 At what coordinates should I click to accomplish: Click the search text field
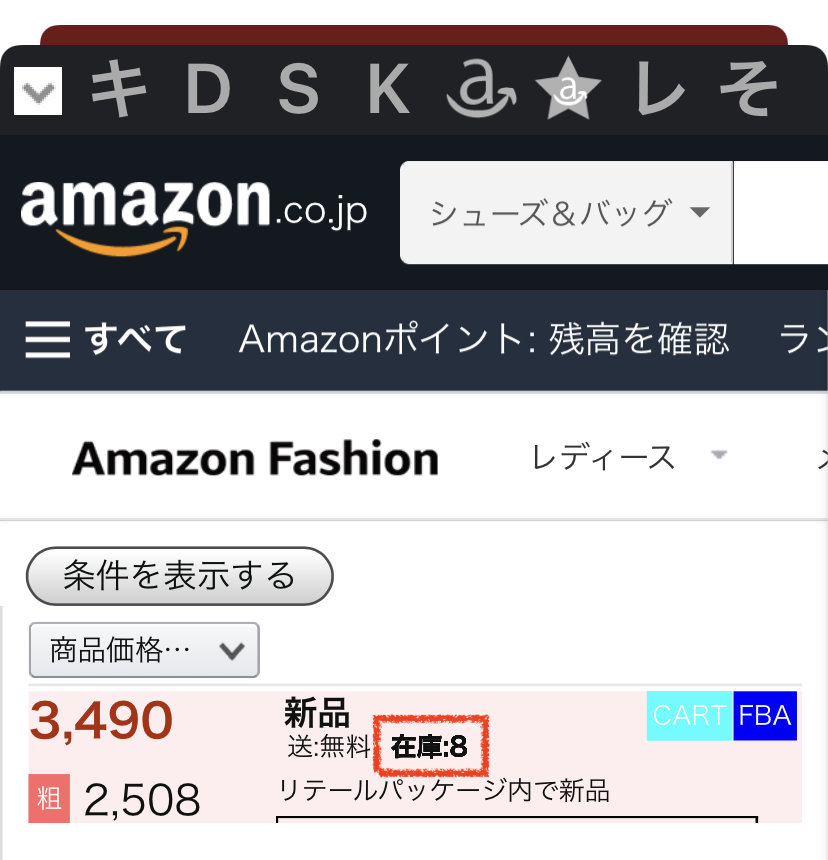780,213
